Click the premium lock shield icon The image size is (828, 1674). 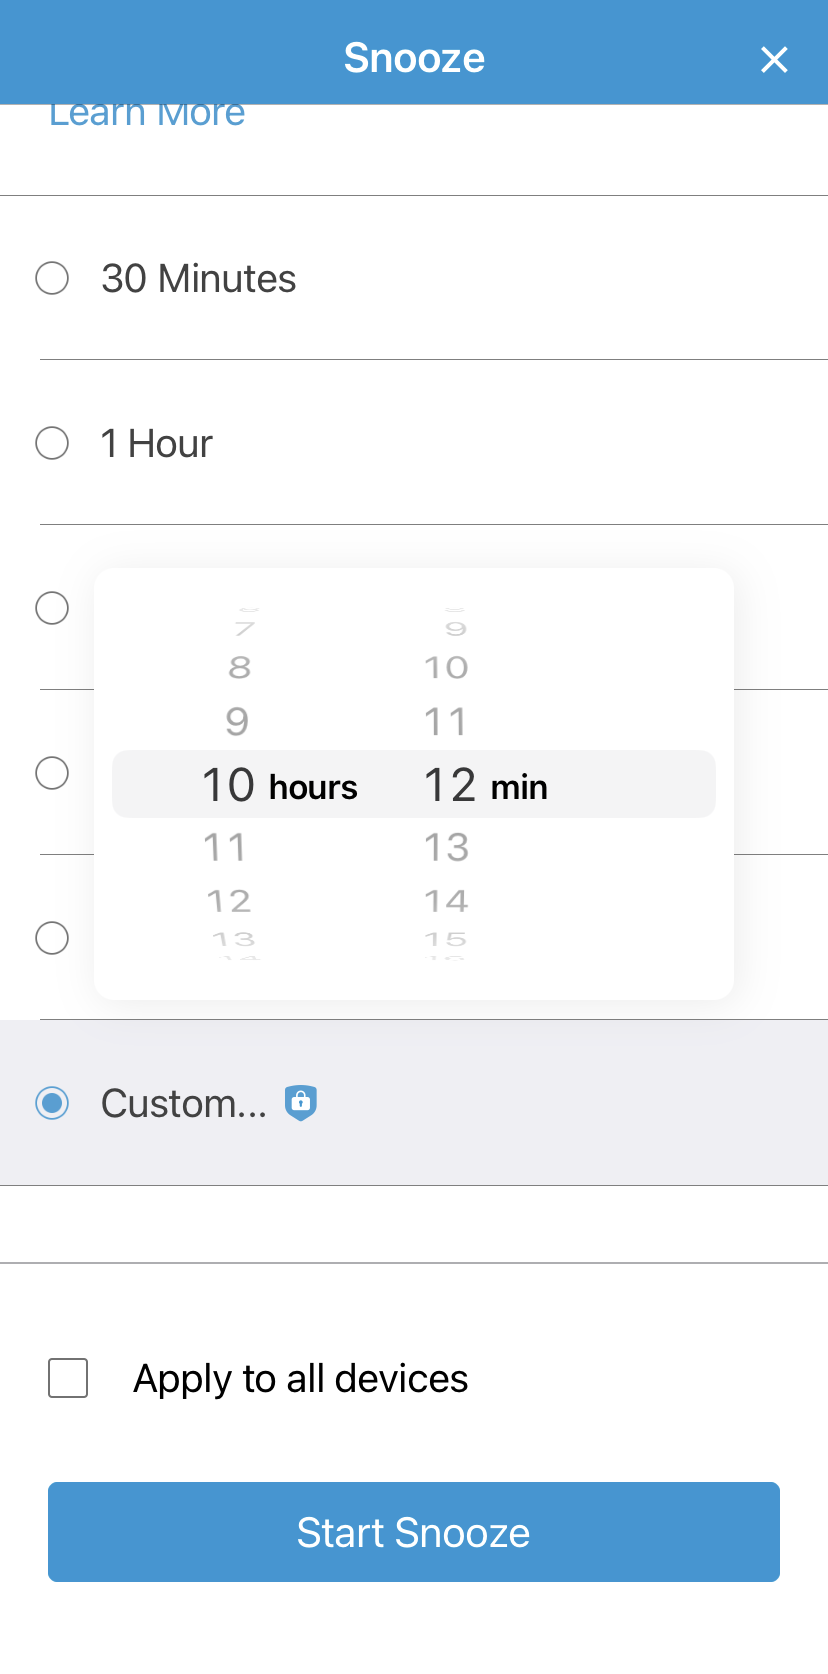[x=301, y=1102]
